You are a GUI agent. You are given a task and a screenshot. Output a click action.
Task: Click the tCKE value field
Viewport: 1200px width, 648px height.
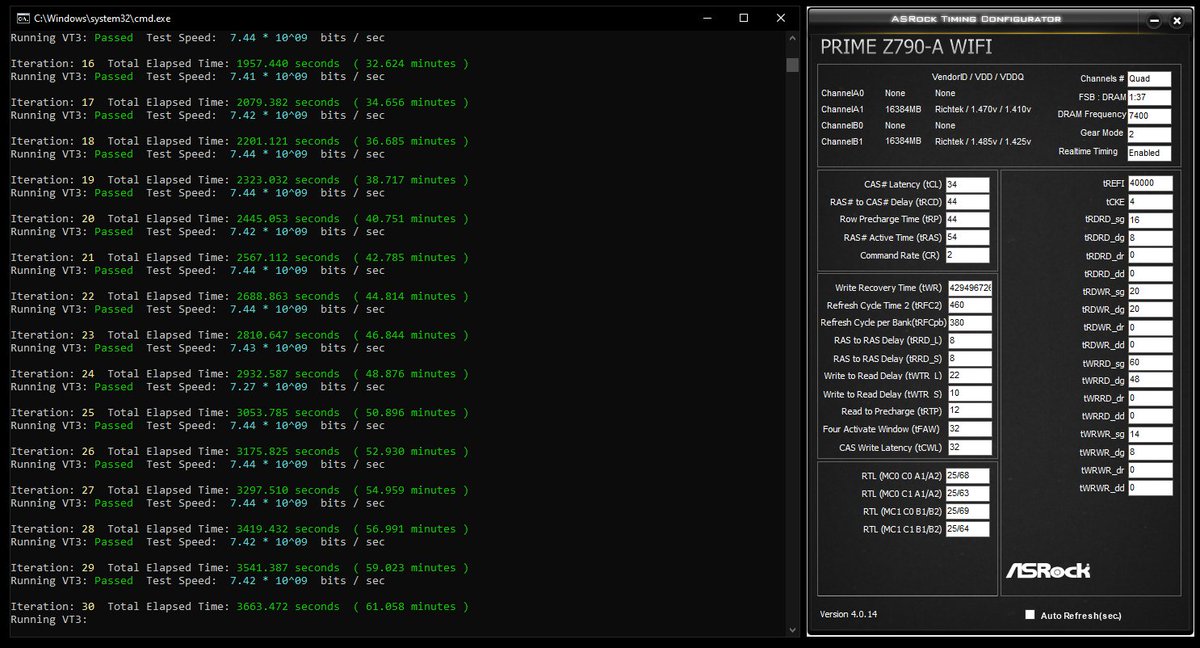(1150, 202)
